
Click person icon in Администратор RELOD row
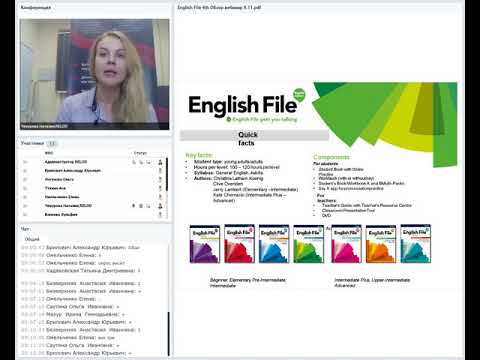(160, 162)
